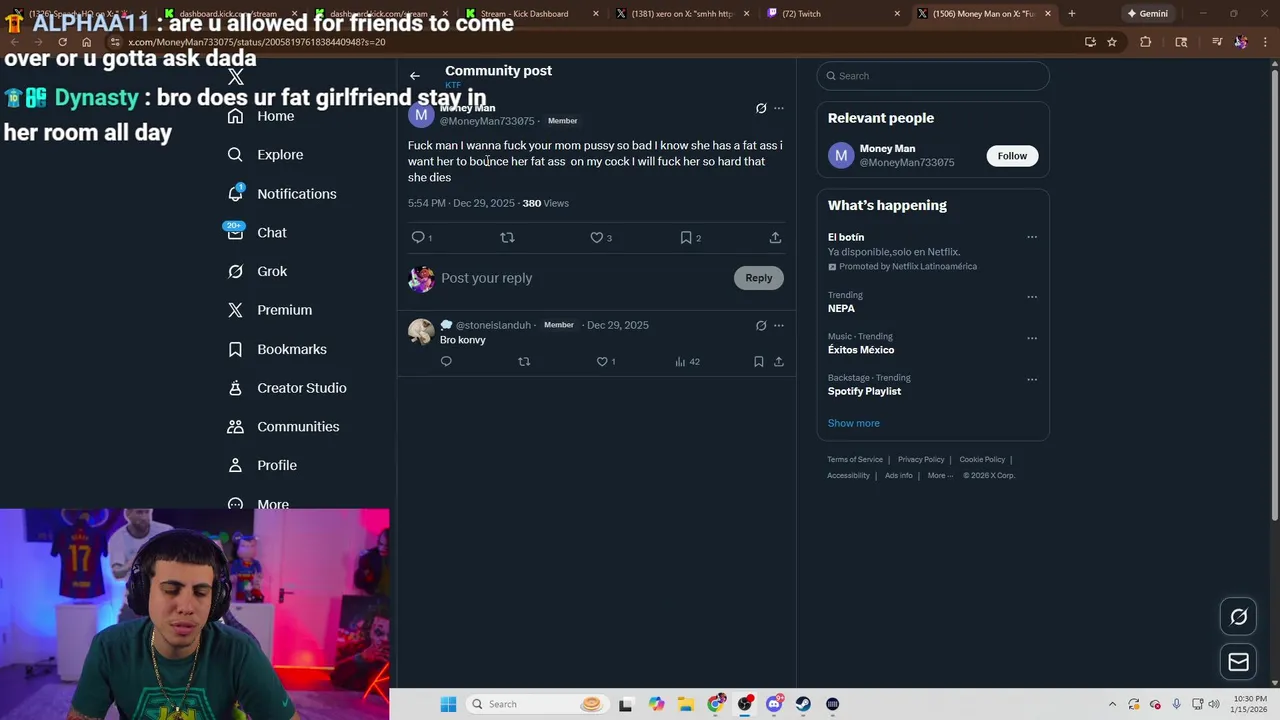The height and width of the screenshot is (720, 1280).
Task: Open Profile in the sidebar
Action: 262,466
